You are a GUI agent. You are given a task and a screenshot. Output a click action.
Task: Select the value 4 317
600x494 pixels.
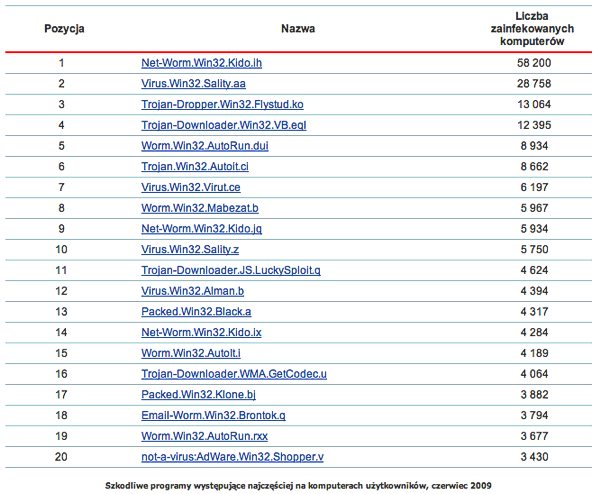(534, 311)
